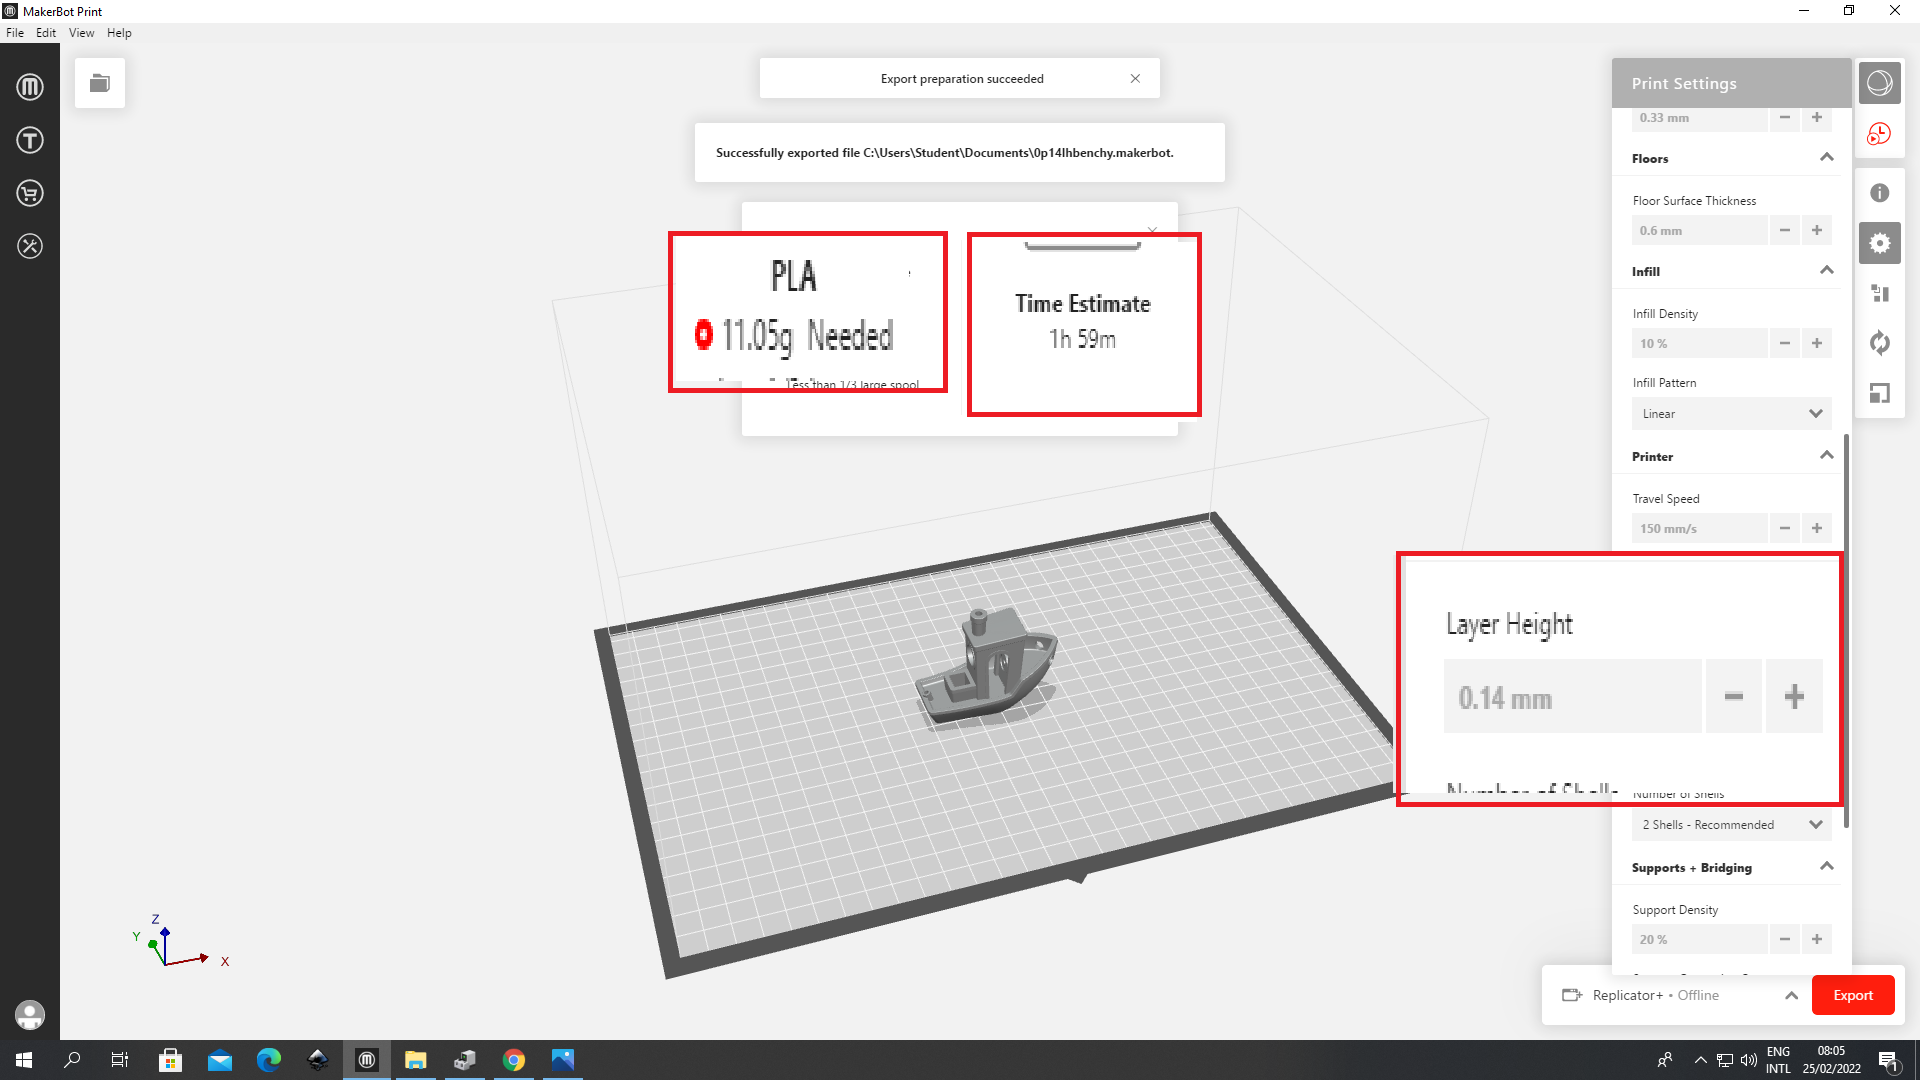Decrease Floor Surface Thickness
1920x1080 pixels.
tap(1785, 230)
